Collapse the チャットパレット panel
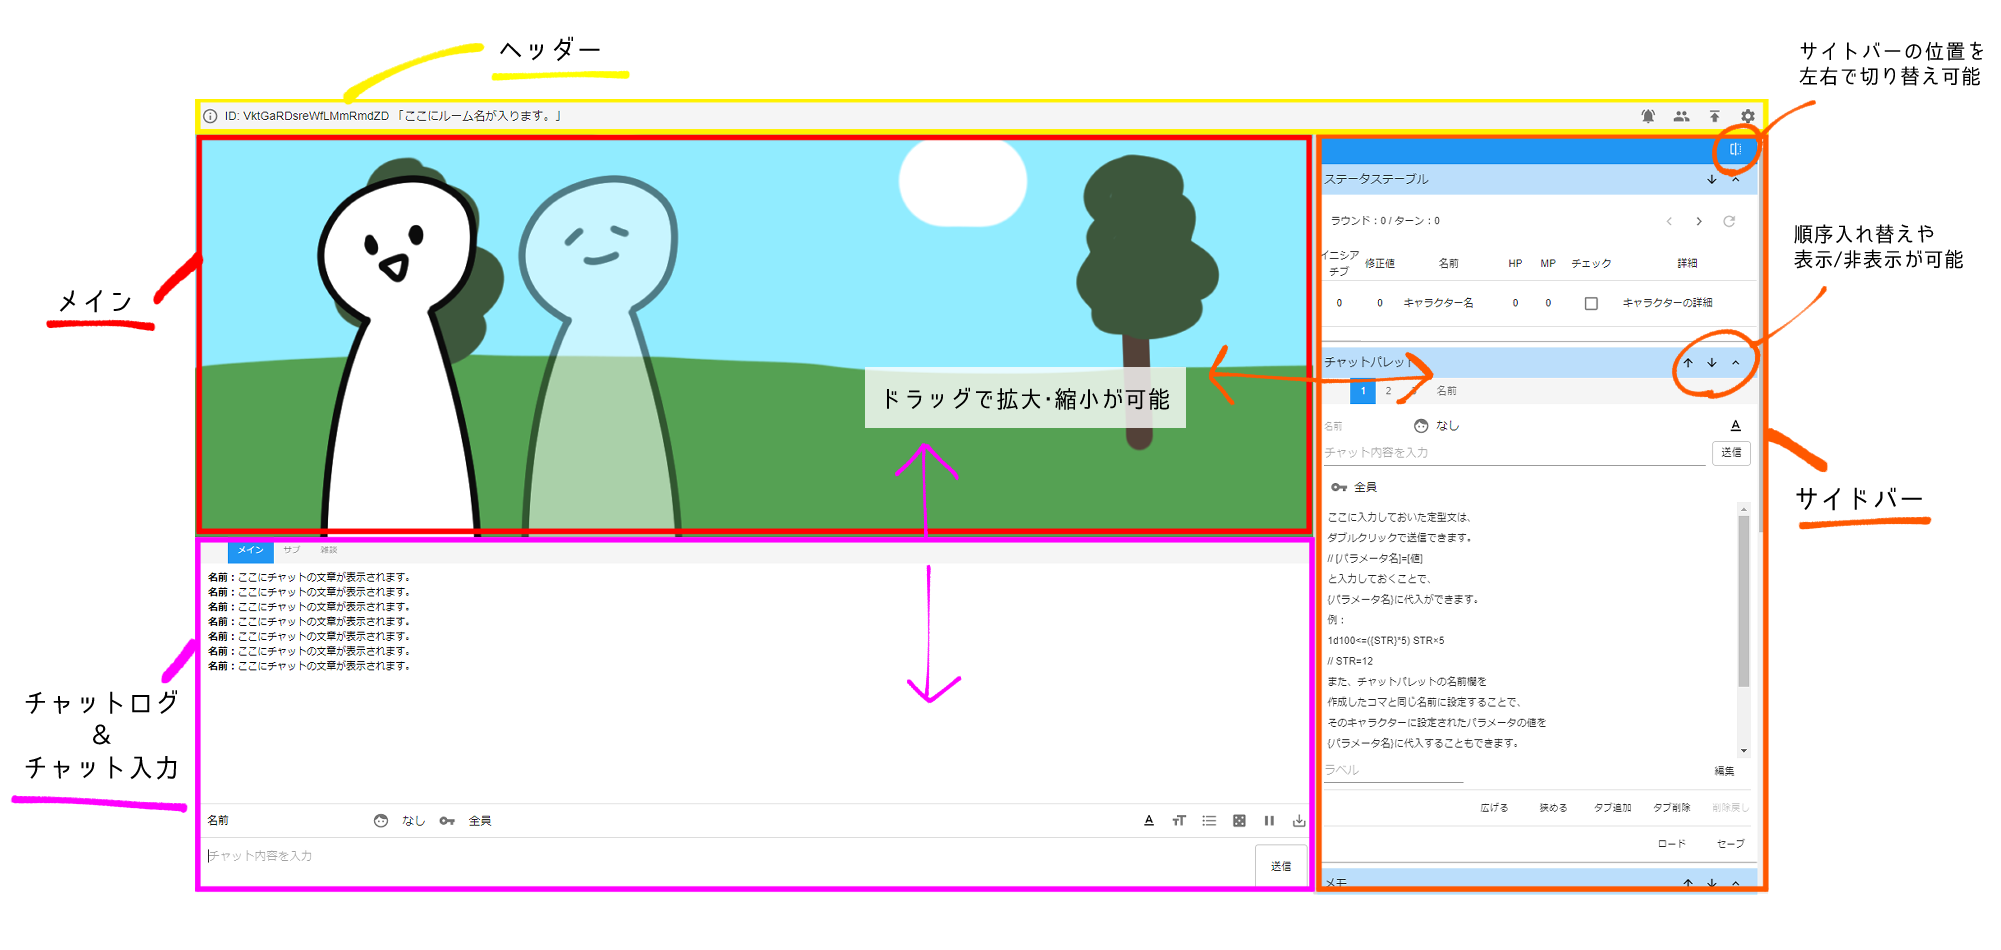 click(x=1736, y=363)
